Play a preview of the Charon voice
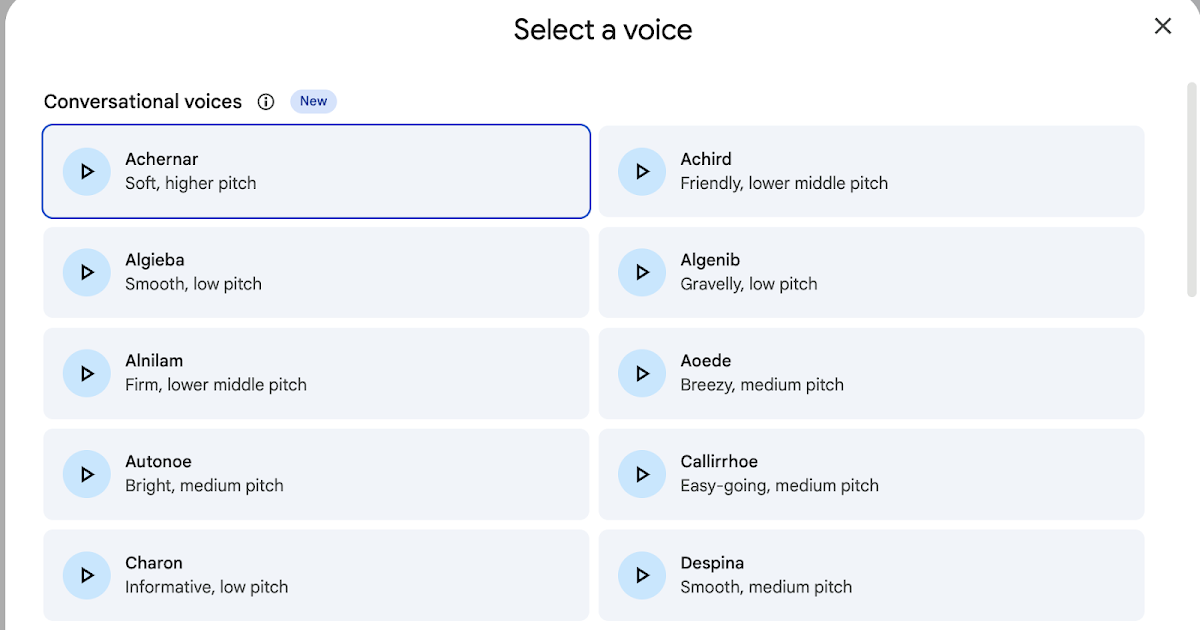1200x630 pixels. click(86, 575)
